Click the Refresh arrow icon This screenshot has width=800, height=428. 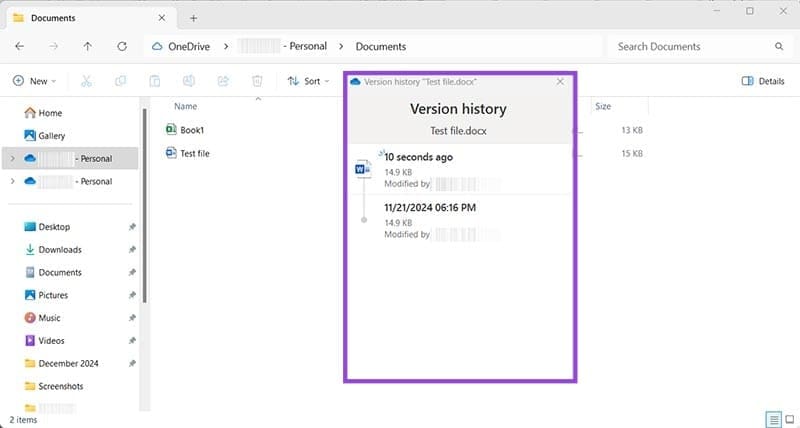(x=122, y=46)
